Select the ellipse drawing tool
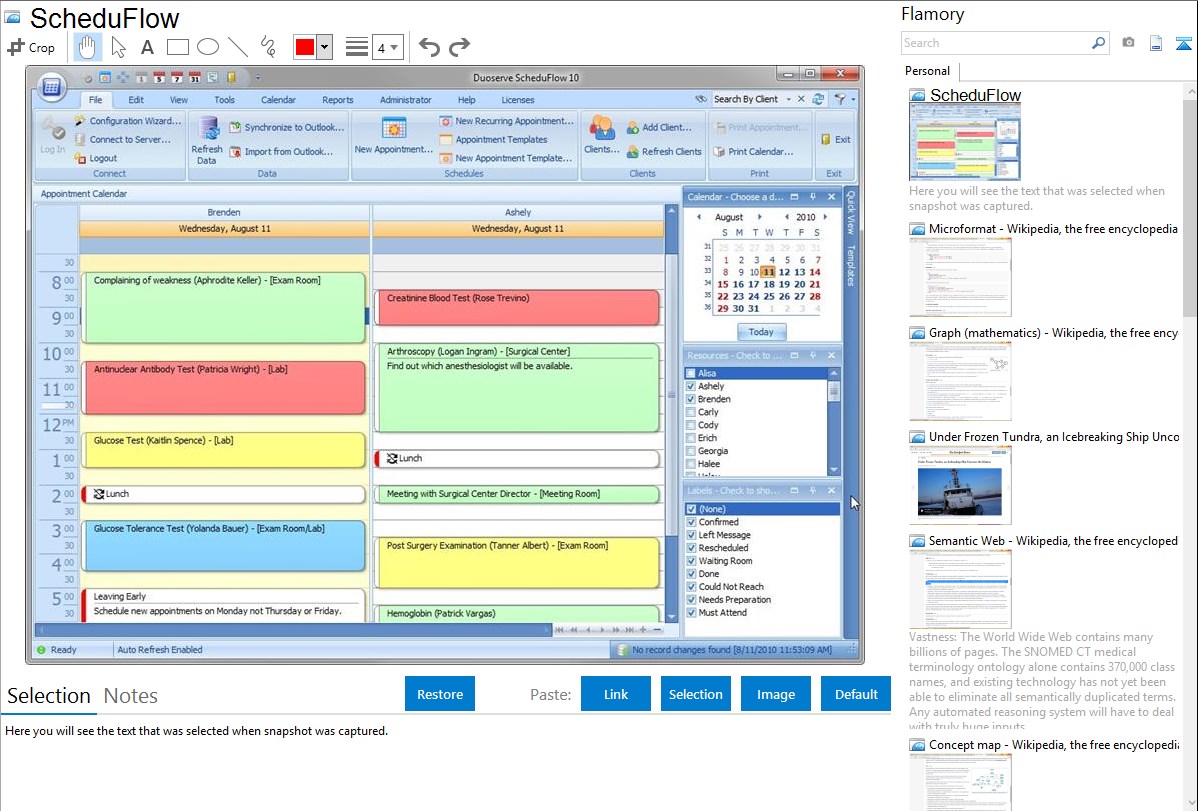This screenshot has height=811, width=1198. 208,47
